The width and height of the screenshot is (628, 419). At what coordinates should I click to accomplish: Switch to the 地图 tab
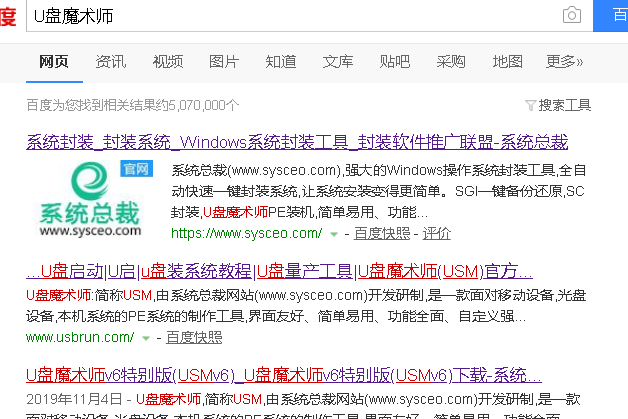click(x=507, y=62)
